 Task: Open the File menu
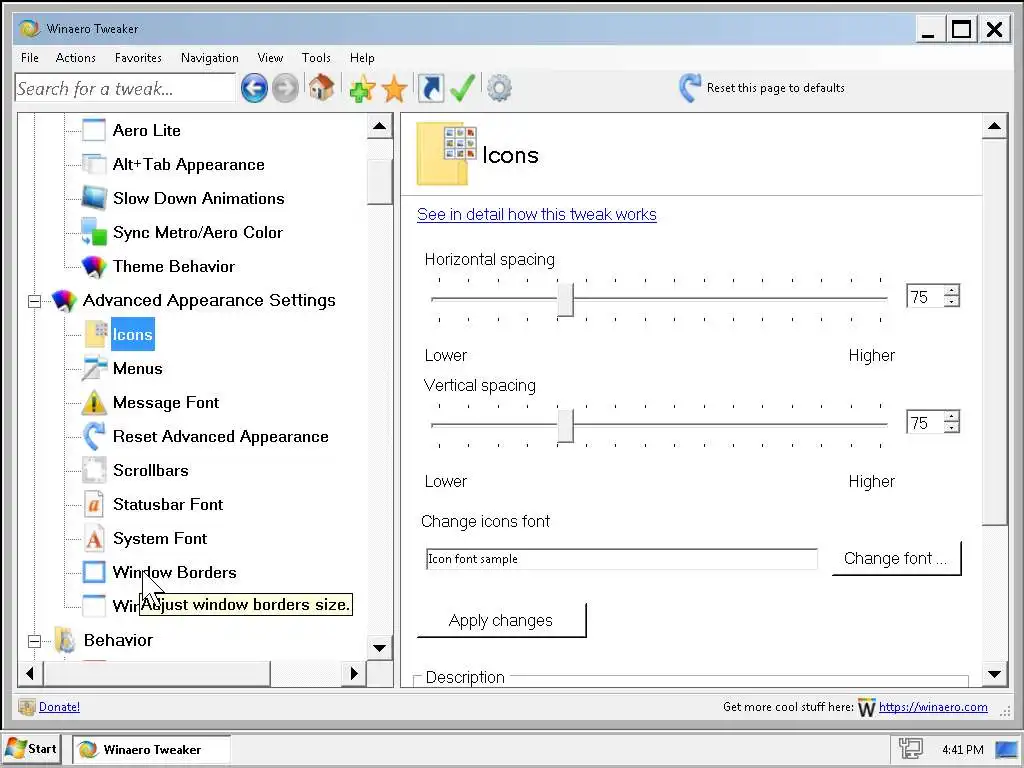tap(29, 57)
